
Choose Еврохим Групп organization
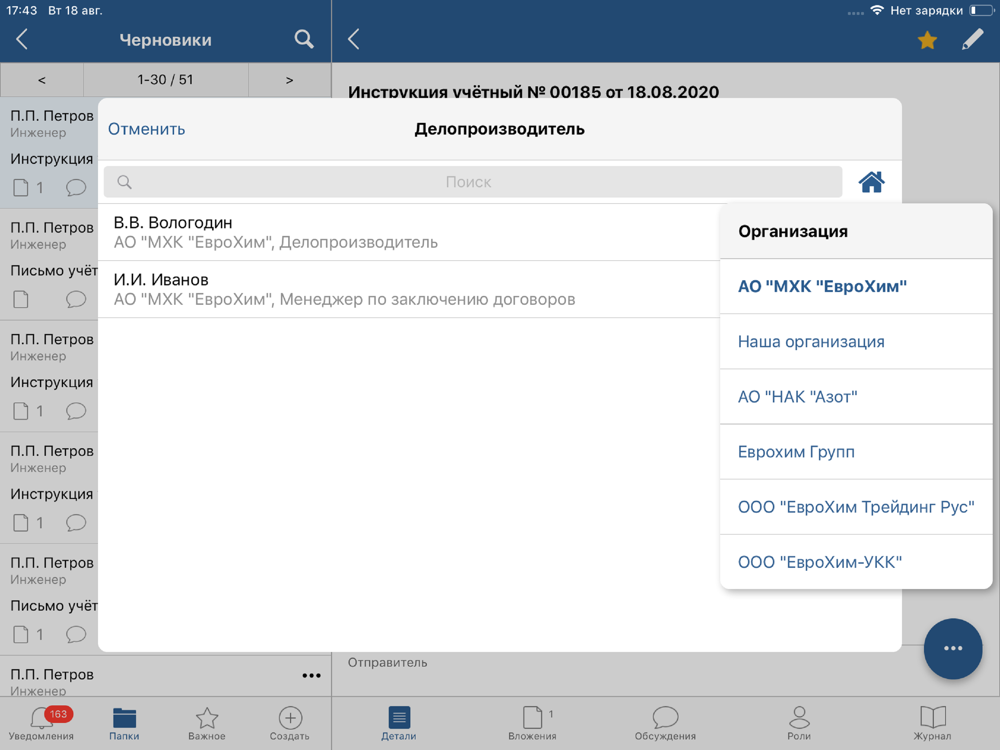click(856, 452)
